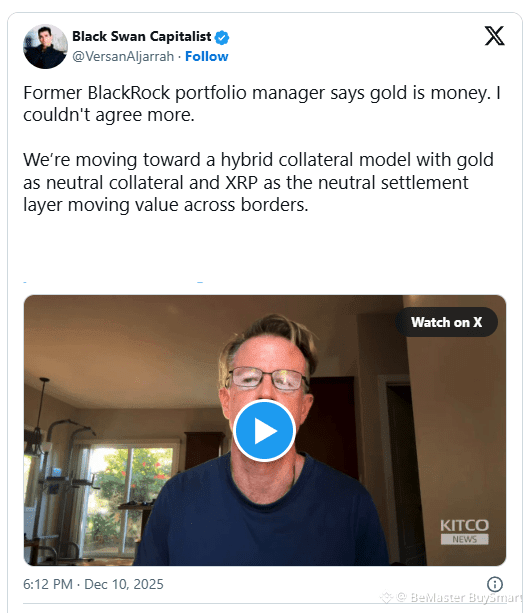Image resolution: width=530 pixels, height=613 pixels.
Task: Click the small icon before BeMaster watermark
Action: 386,597
